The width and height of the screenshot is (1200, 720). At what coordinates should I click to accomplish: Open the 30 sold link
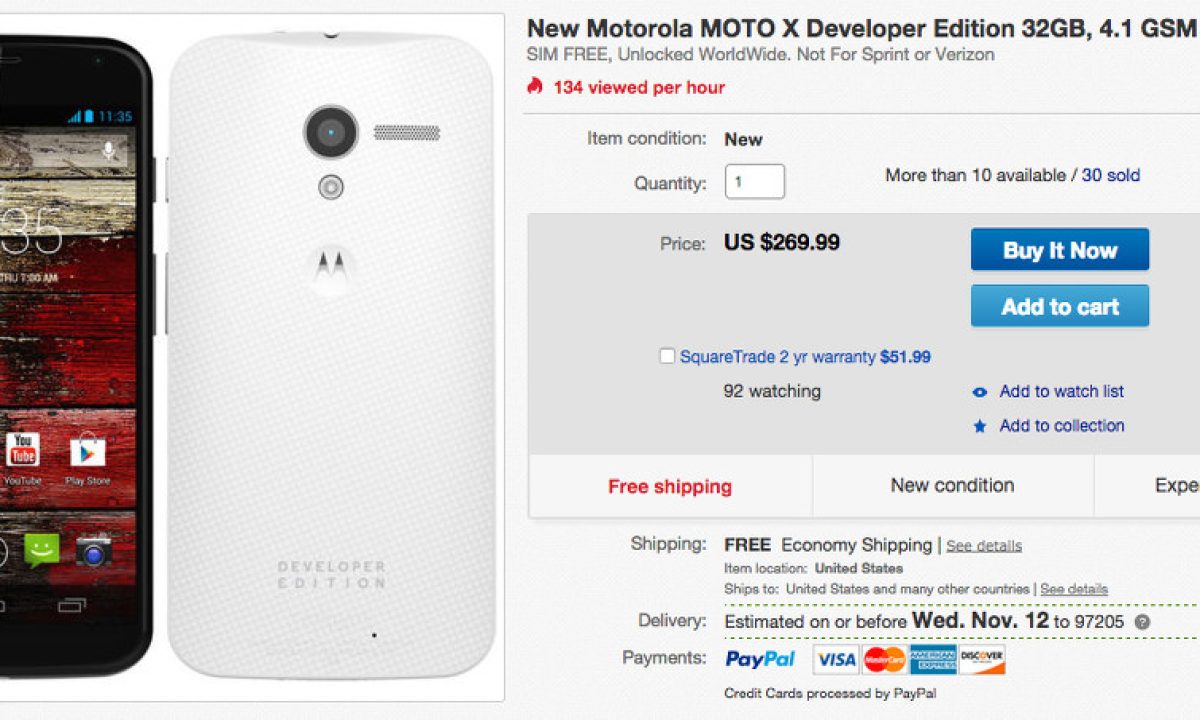(1110, 175)
